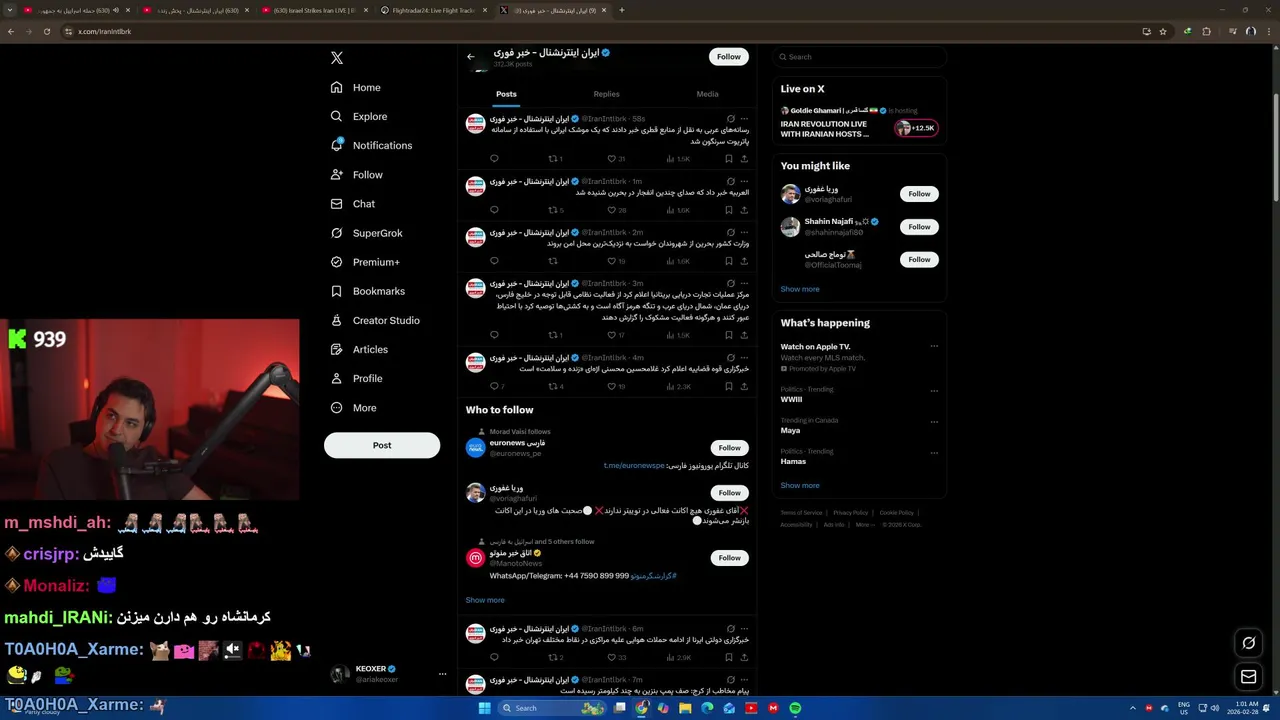Open options for Apple TV promoted item
The image size is (1280, 720).
934,347
